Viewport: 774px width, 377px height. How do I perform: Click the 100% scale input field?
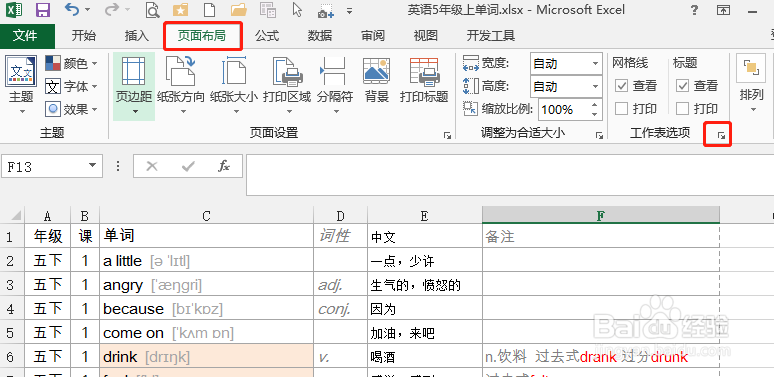pyautogui.click(x=563, y=109)
